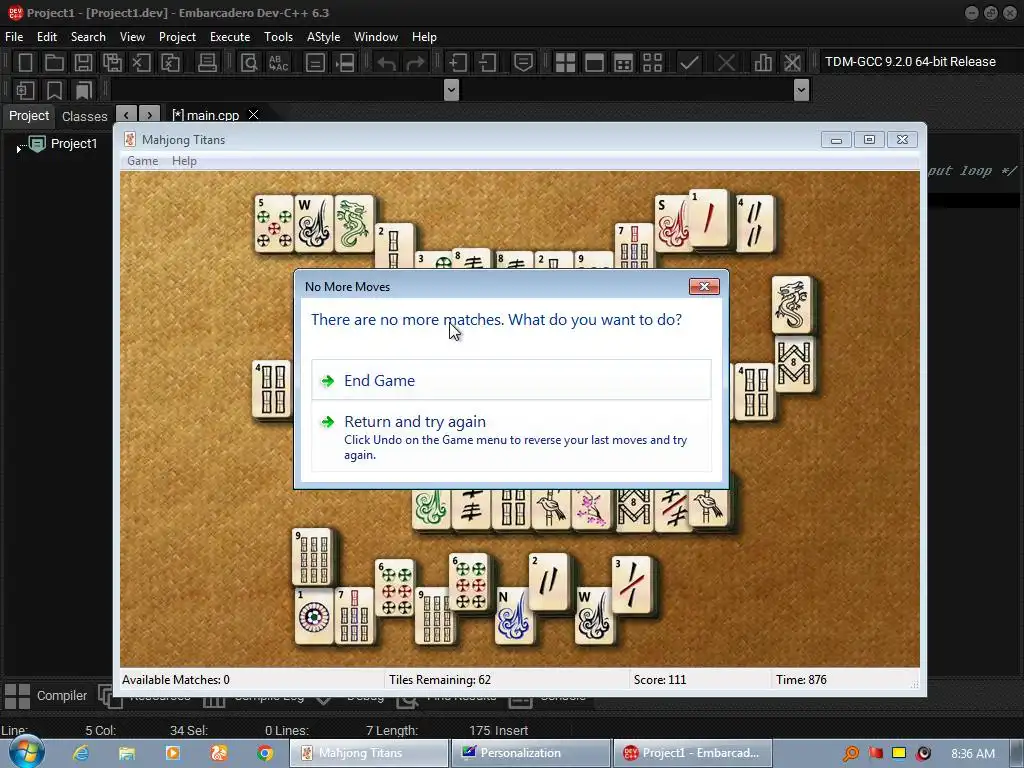The image size is (1024, 768).
Task: Expand the Project1 tree node
Action: 18,150
